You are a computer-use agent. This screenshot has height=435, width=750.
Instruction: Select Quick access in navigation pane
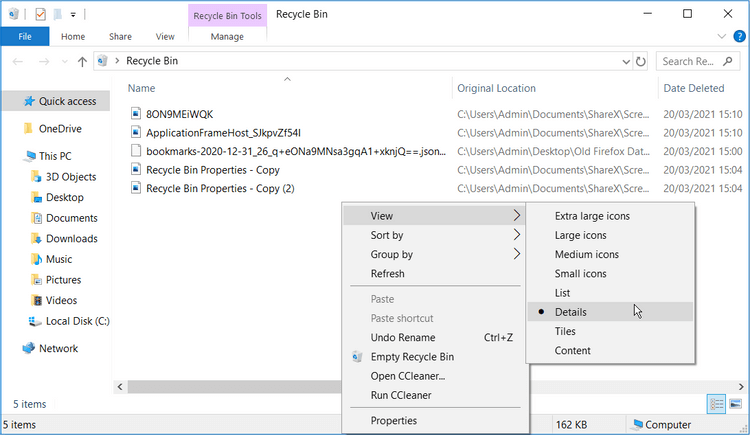(56, 101)
